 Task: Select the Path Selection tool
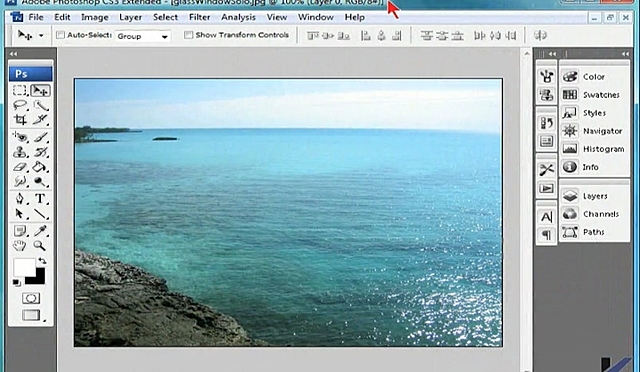[x=20, y=214]
